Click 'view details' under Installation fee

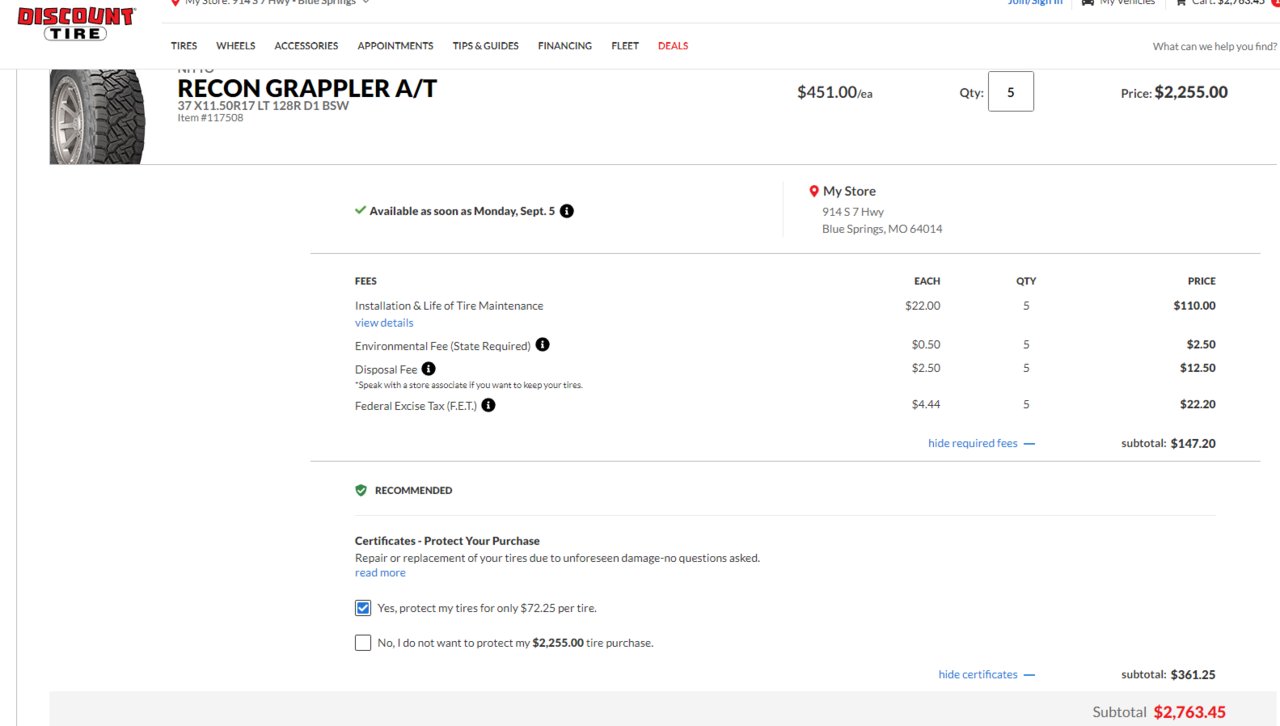pyautogui.click(x=384, y=323)
